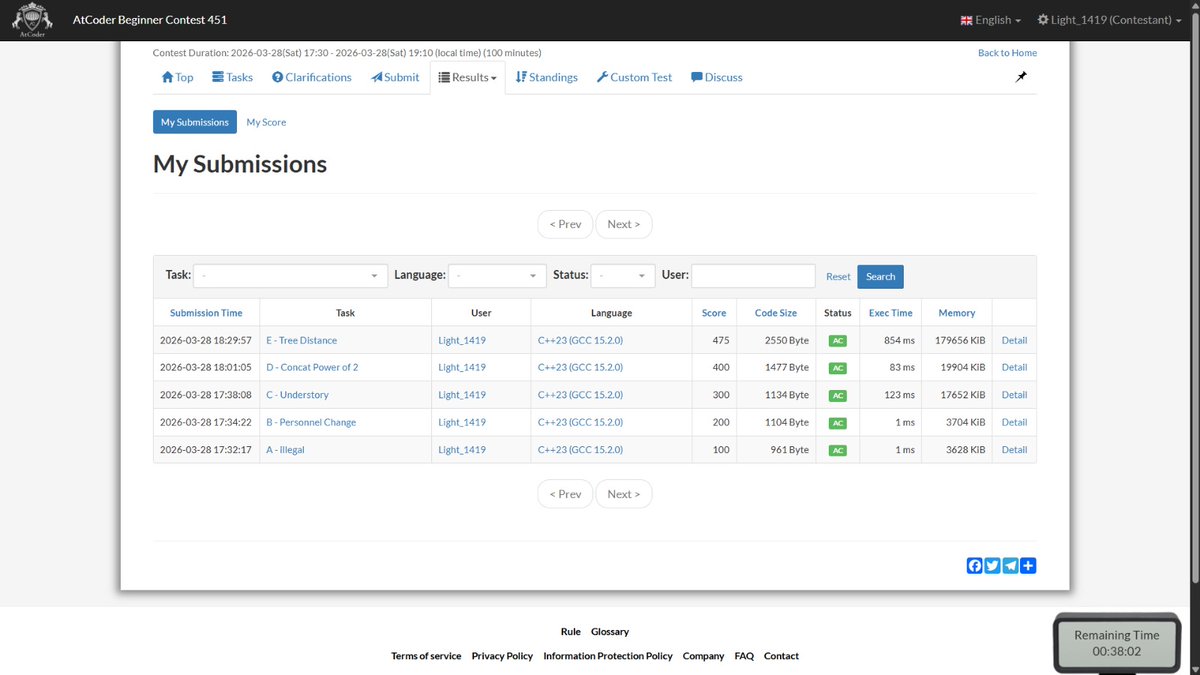Select the My Submissions pill
Screen dimensions: 1200x675
(x=195, y=122)
